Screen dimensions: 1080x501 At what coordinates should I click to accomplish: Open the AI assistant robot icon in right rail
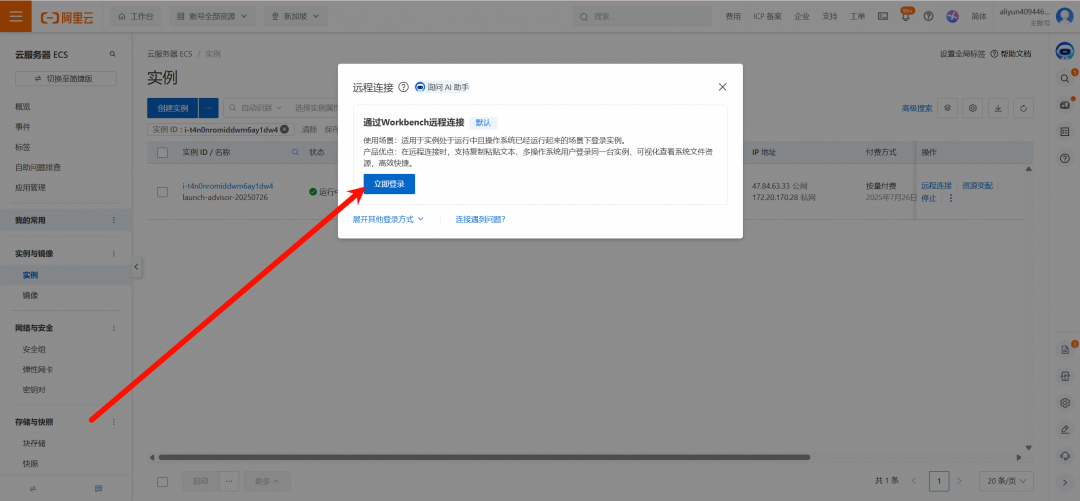1064,50
